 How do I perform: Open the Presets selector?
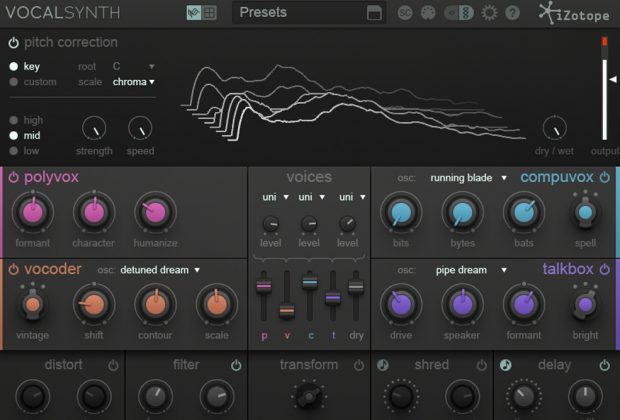[309, 13]
